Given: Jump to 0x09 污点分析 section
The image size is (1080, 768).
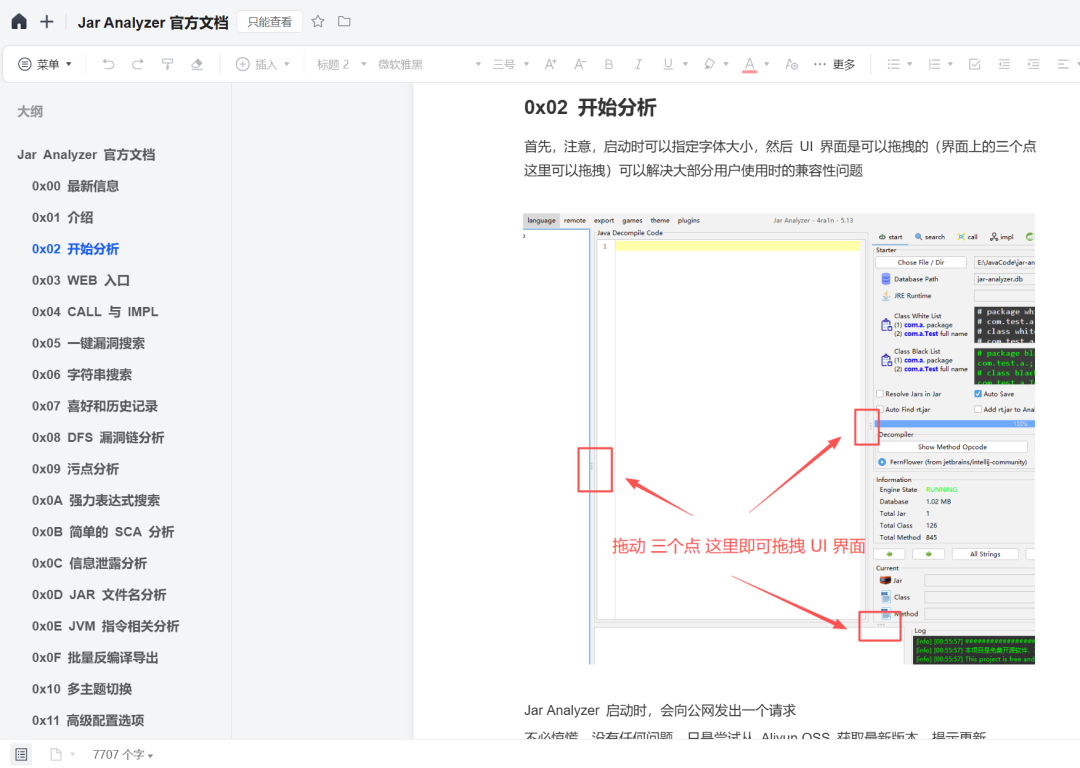Looking at the screenshot, I should (x=75, y=469).
